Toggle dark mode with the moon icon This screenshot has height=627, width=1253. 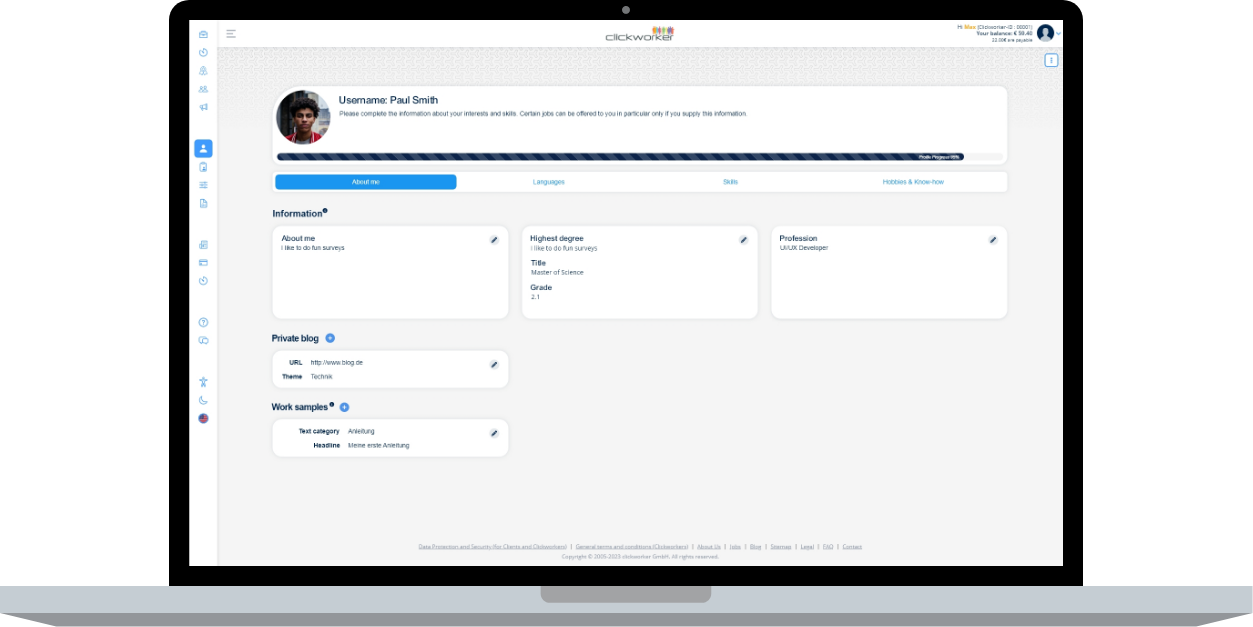click(x=203, y=398)
